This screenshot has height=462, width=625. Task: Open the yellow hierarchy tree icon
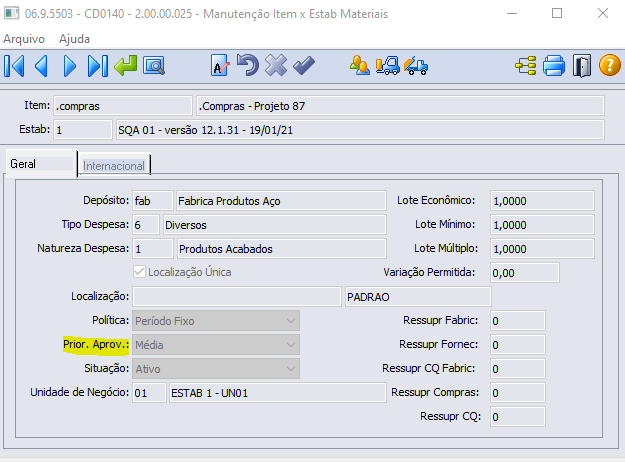click(526, 66)
